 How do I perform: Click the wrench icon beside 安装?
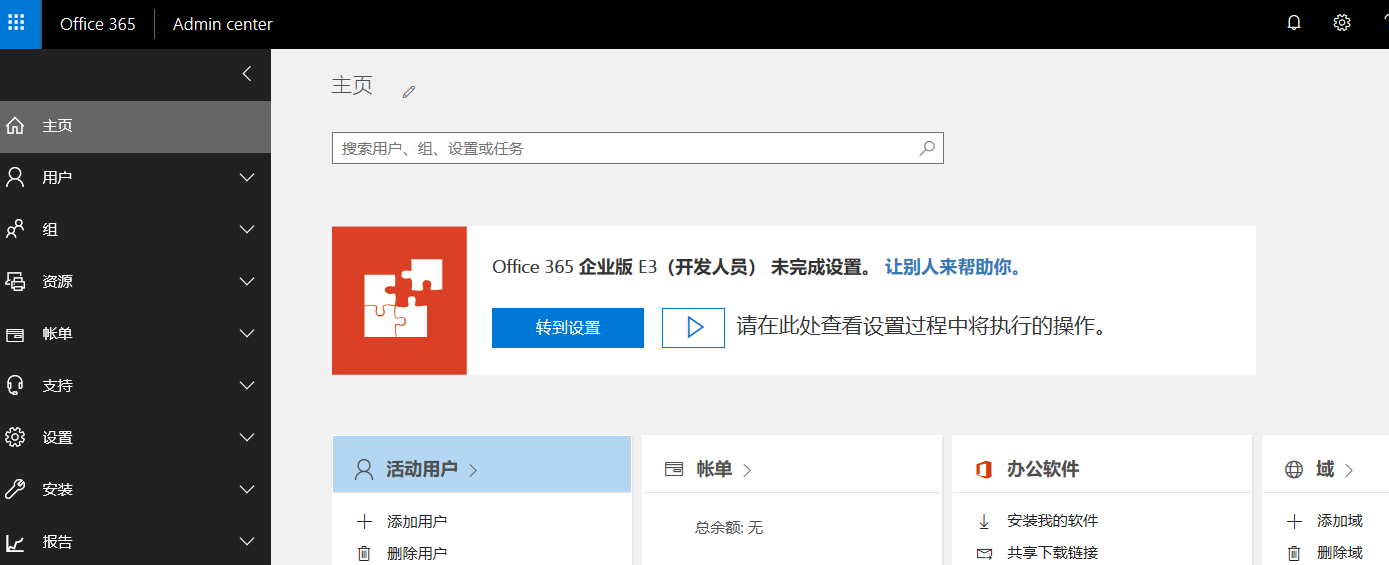[15, 490]
